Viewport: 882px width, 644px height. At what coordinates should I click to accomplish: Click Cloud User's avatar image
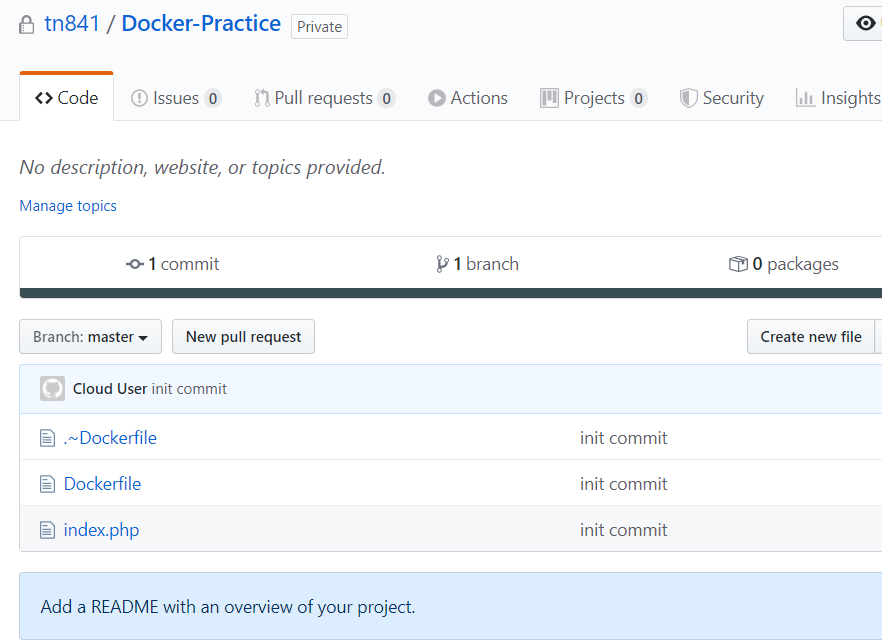51,388
